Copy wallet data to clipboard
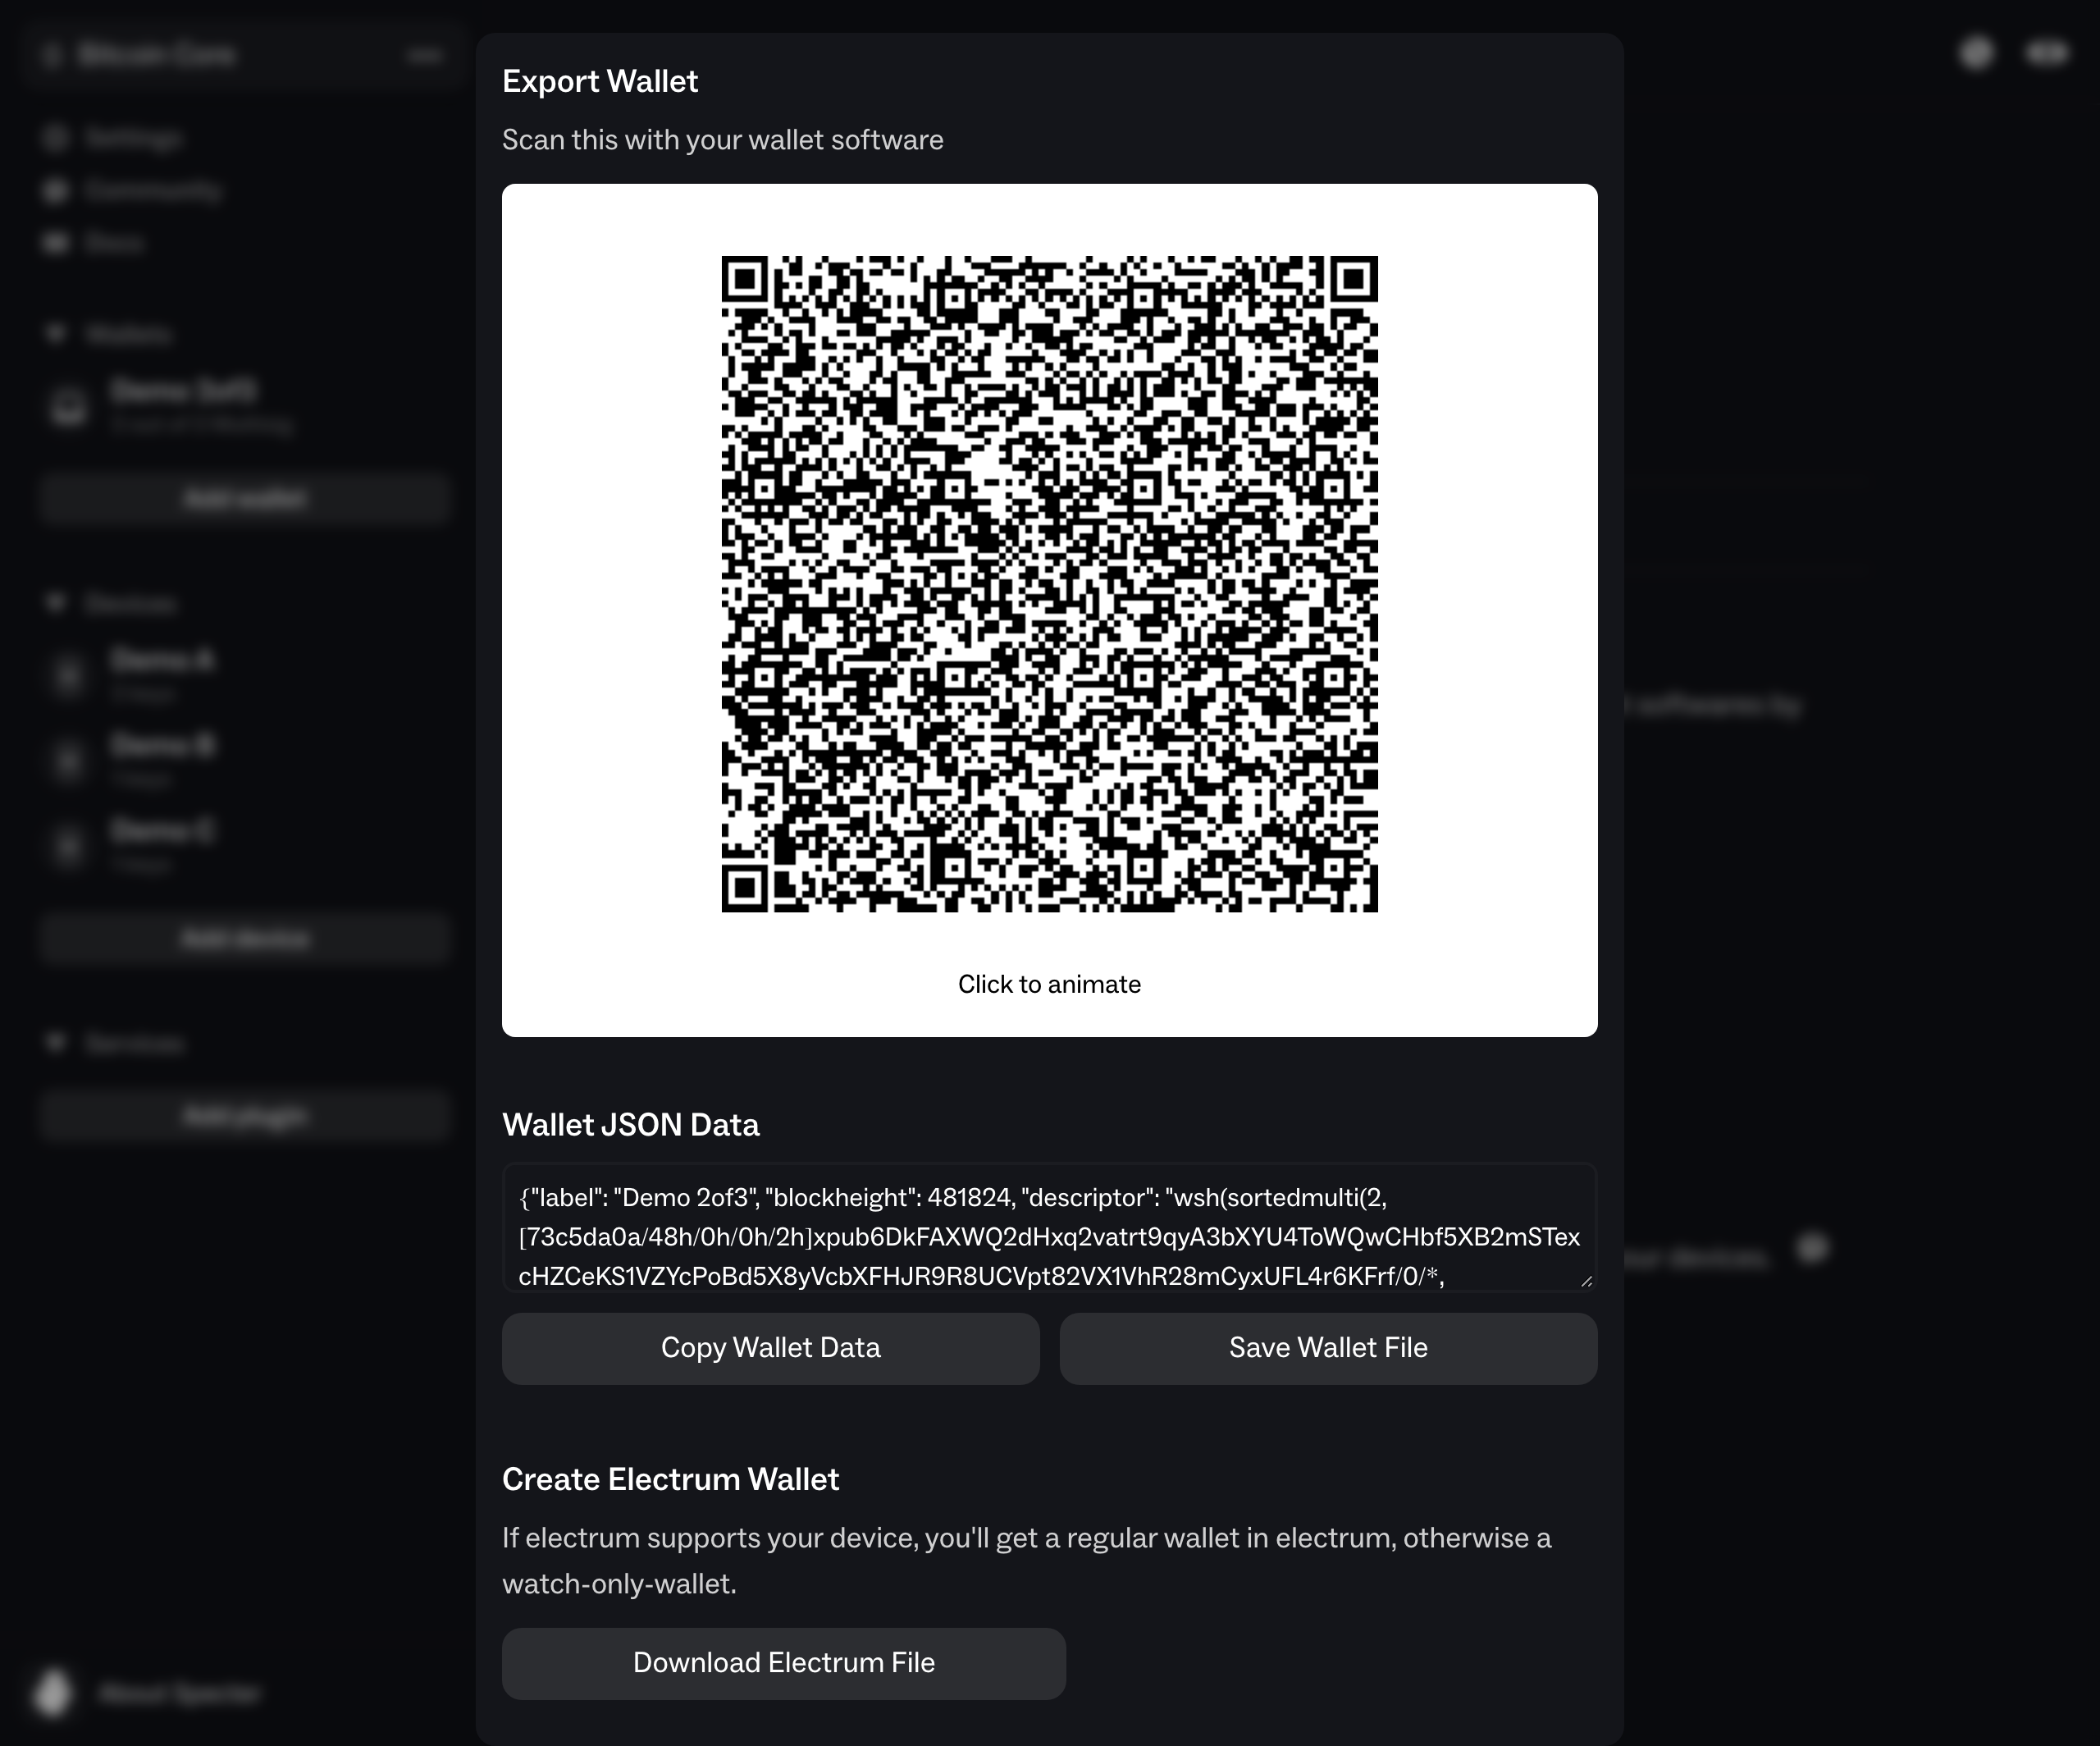The width and height of the screenshot is (2100, 1746). (x=770, y=1348)
